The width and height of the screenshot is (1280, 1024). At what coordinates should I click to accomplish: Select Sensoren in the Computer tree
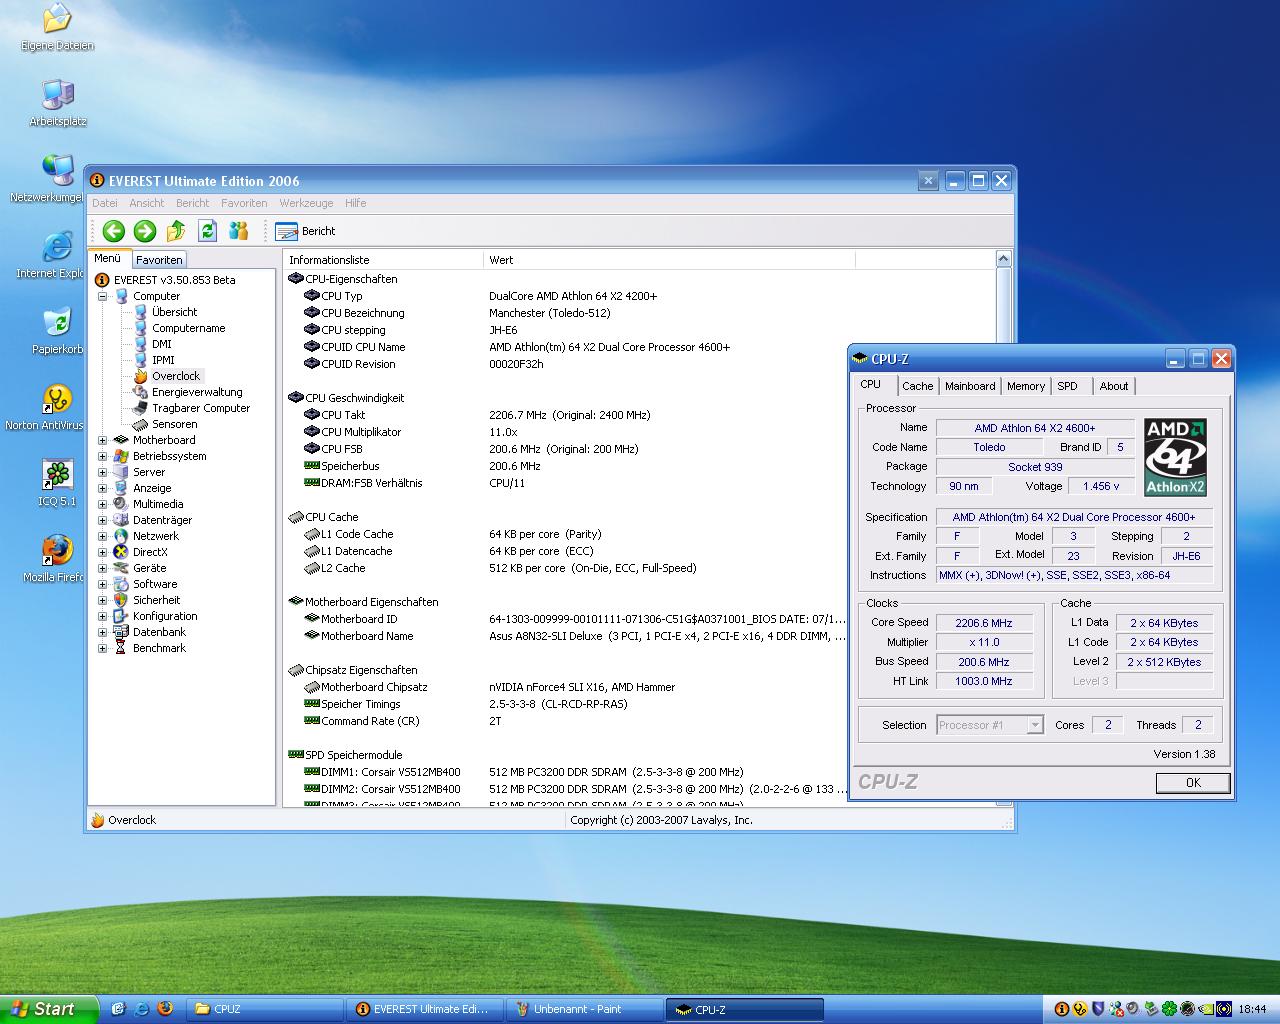tap(174, 424)
